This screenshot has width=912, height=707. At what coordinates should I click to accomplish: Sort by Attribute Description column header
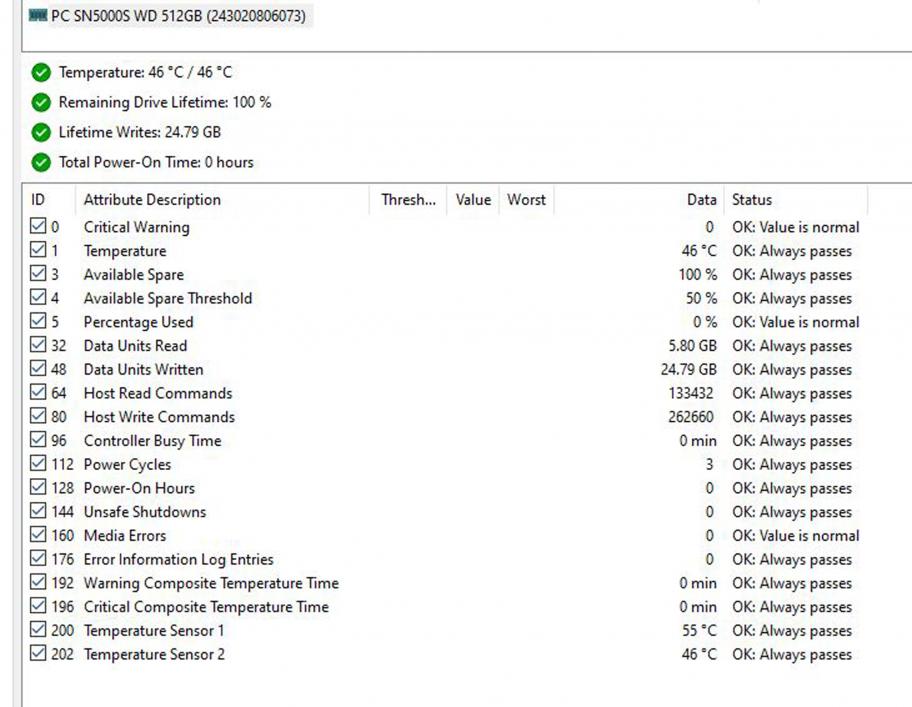152,200
